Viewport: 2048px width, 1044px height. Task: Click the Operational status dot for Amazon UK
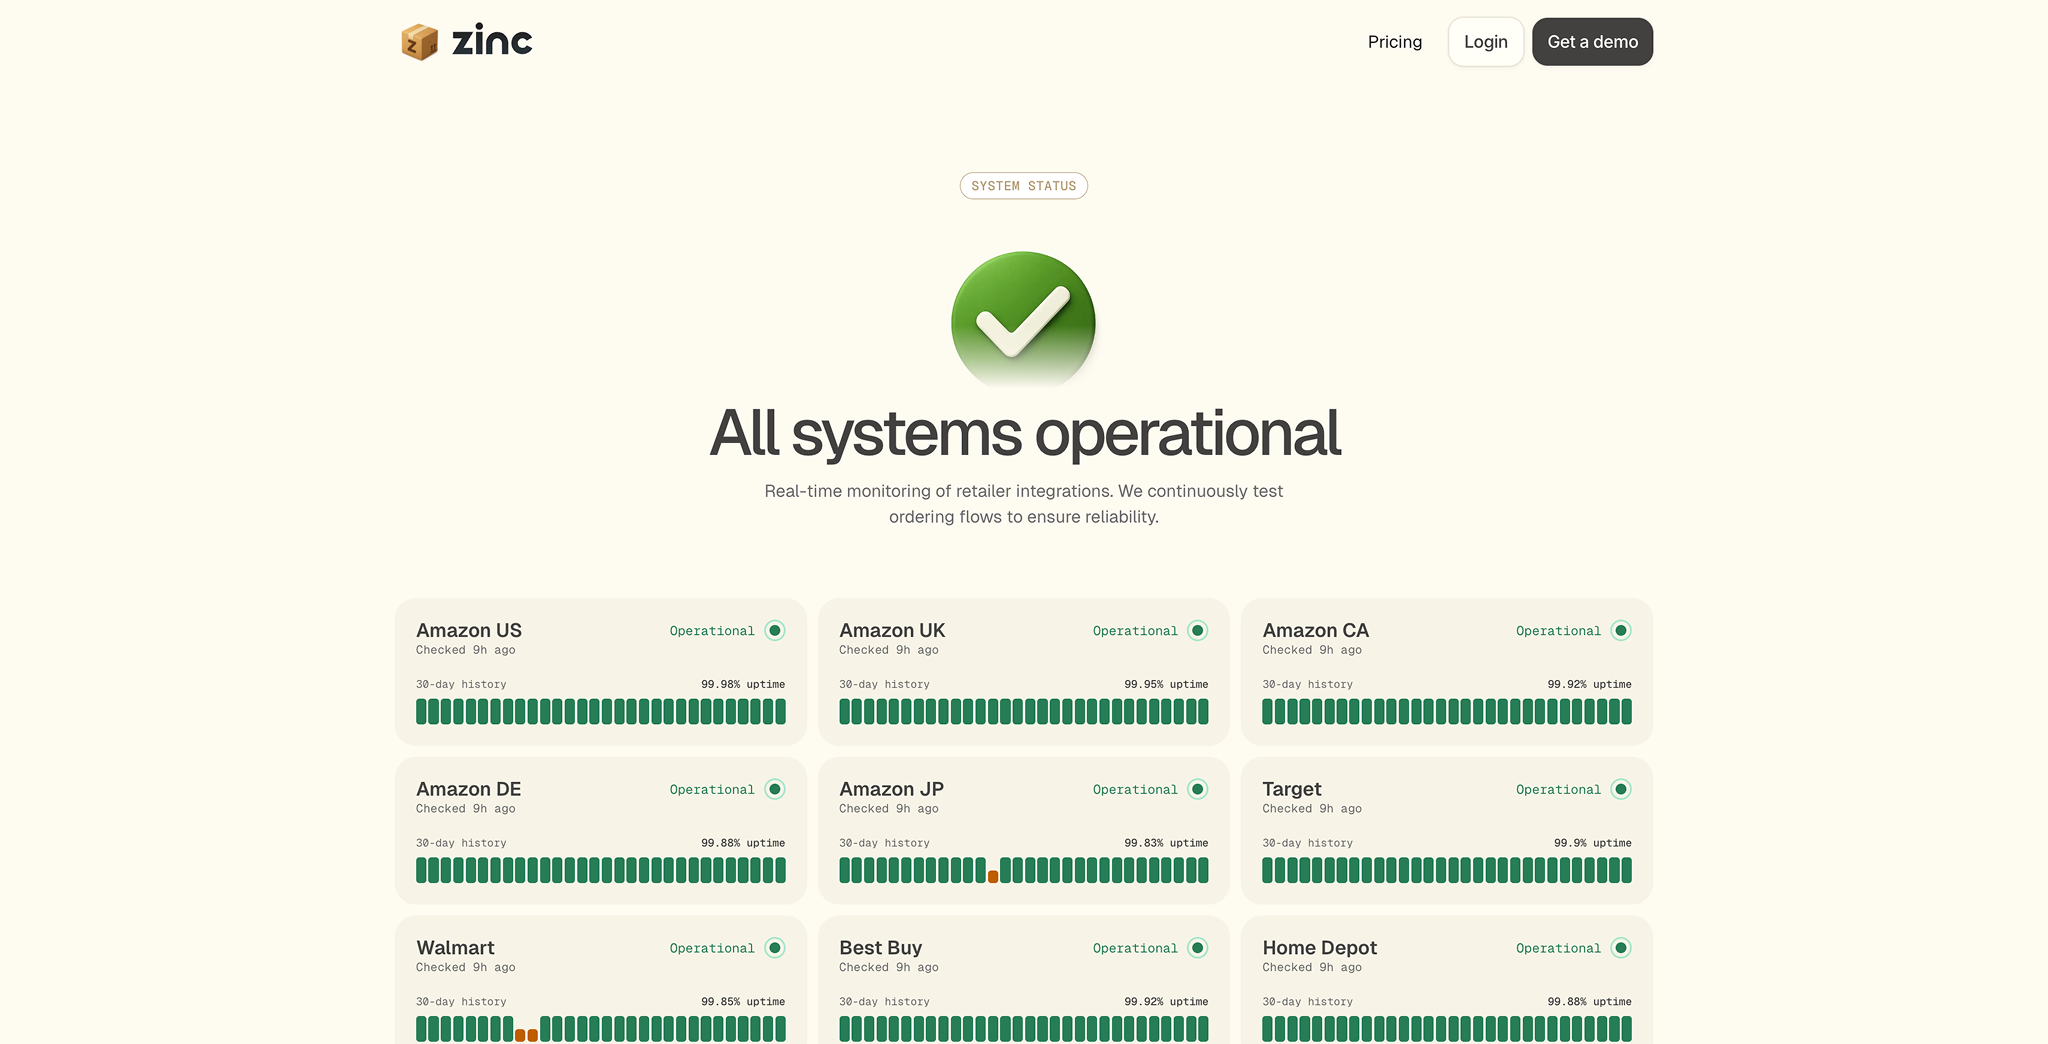(1198, 630)
